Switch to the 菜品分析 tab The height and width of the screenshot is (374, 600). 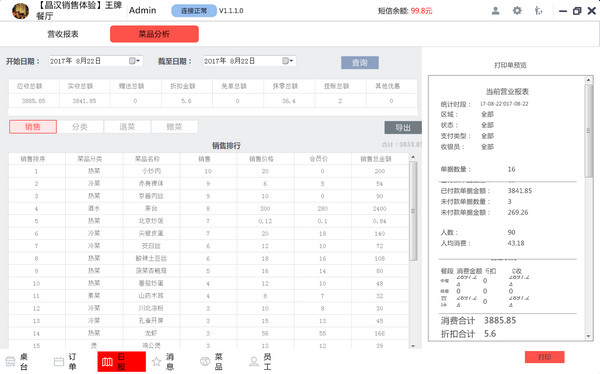click(x=154, y=34)
